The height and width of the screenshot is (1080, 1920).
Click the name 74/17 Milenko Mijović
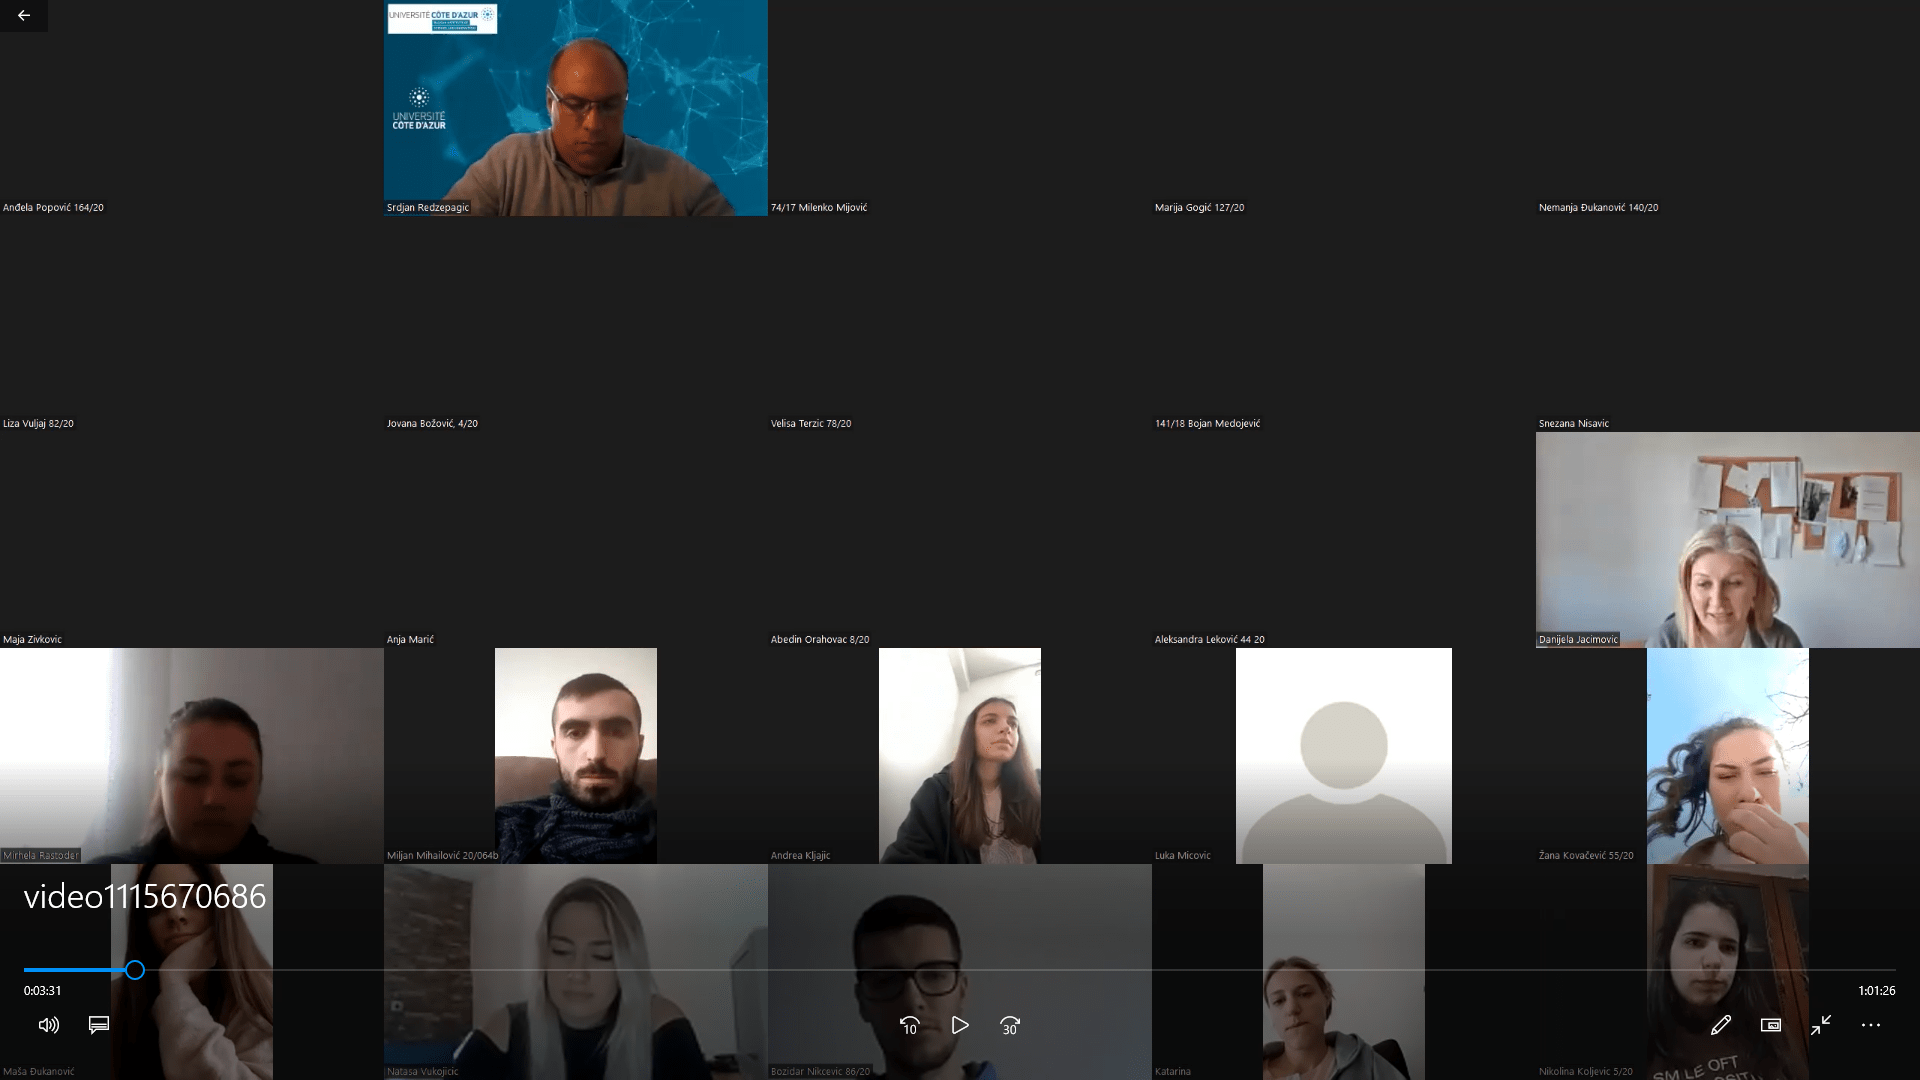pos(819,208)
